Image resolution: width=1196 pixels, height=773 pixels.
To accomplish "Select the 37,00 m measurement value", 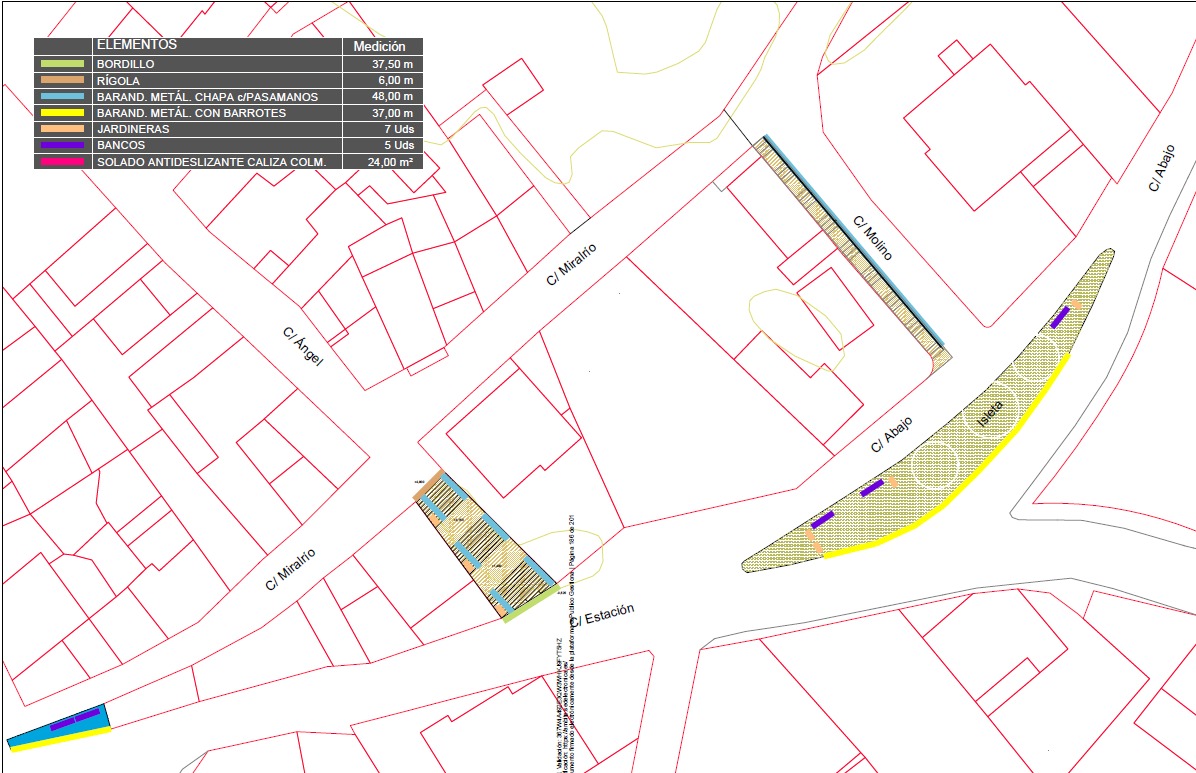I will coord(392,113).
